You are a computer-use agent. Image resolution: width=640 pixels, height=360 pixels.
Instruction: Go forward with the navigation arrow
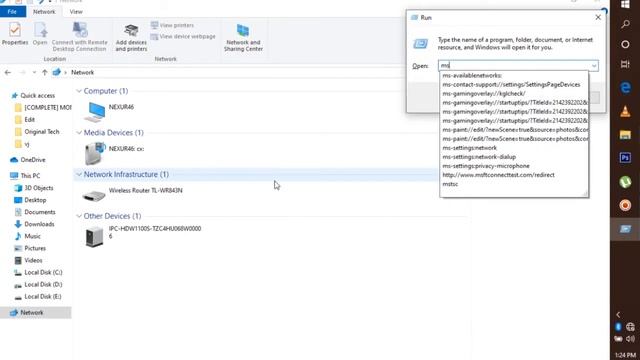click(22, 72)
